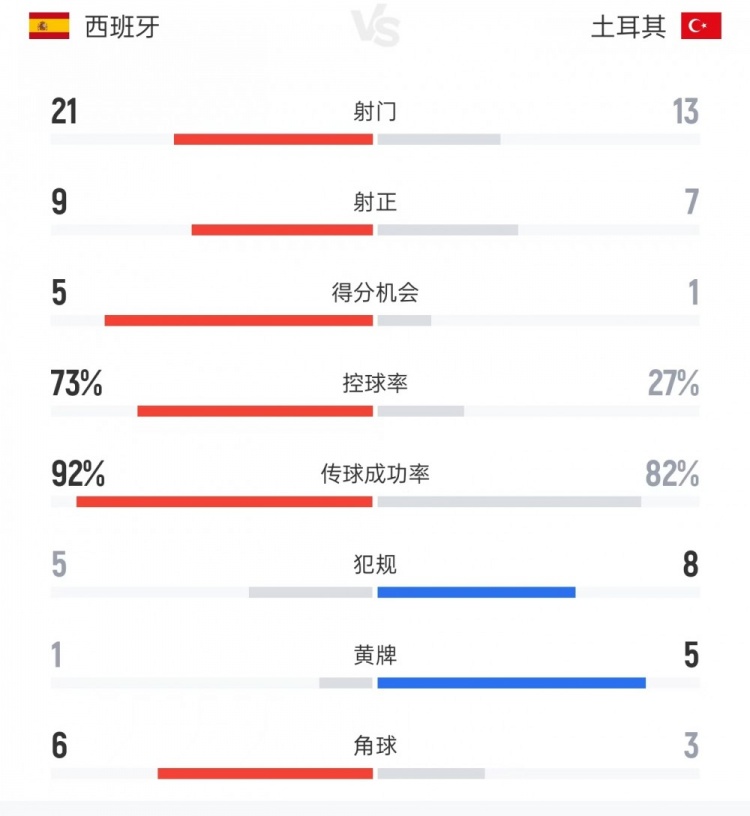Click Turkey's blue 黄牌 bar
Screen dimensions: 750x816
pyautogui.click(x=511, y=683)
